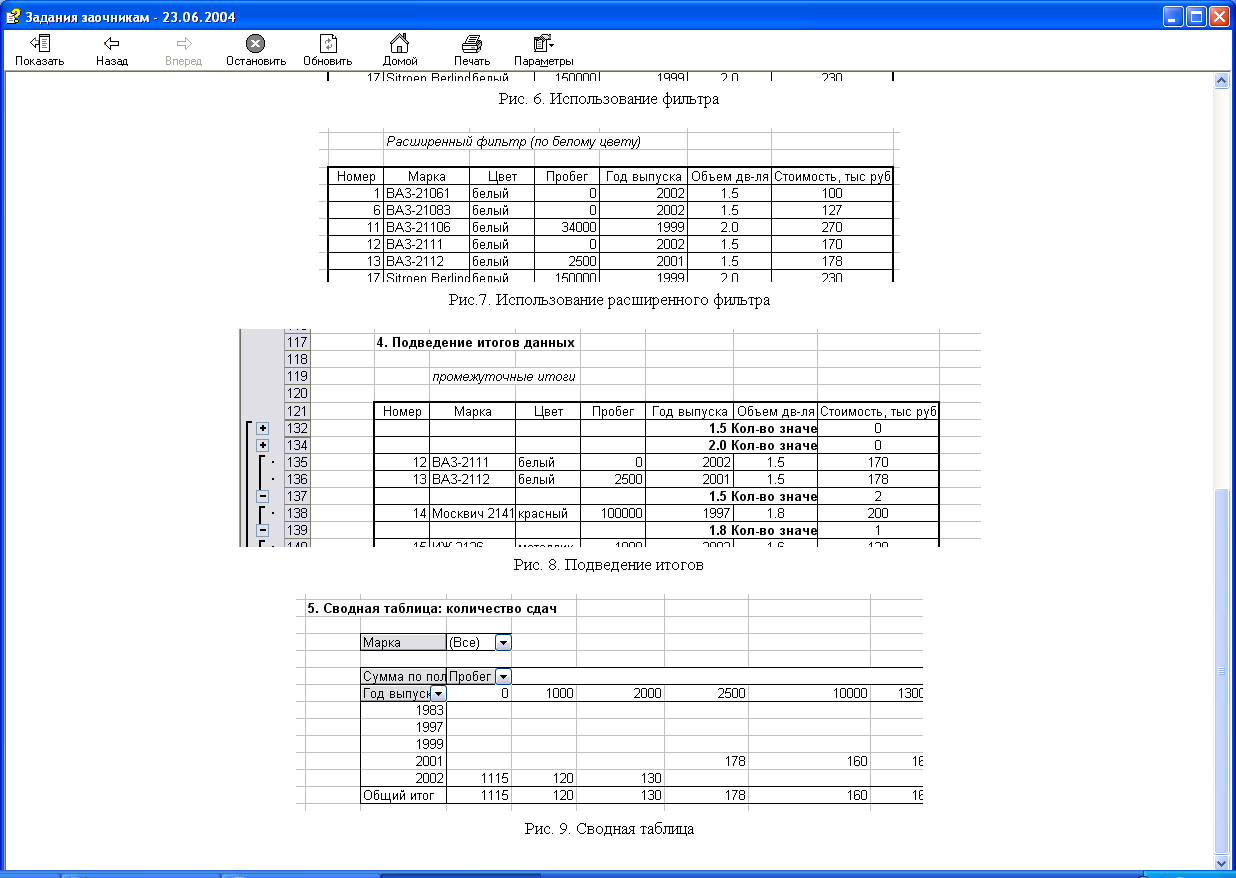
Task: Click the vertical scrollbar thumb
Action: [1220, 670]
